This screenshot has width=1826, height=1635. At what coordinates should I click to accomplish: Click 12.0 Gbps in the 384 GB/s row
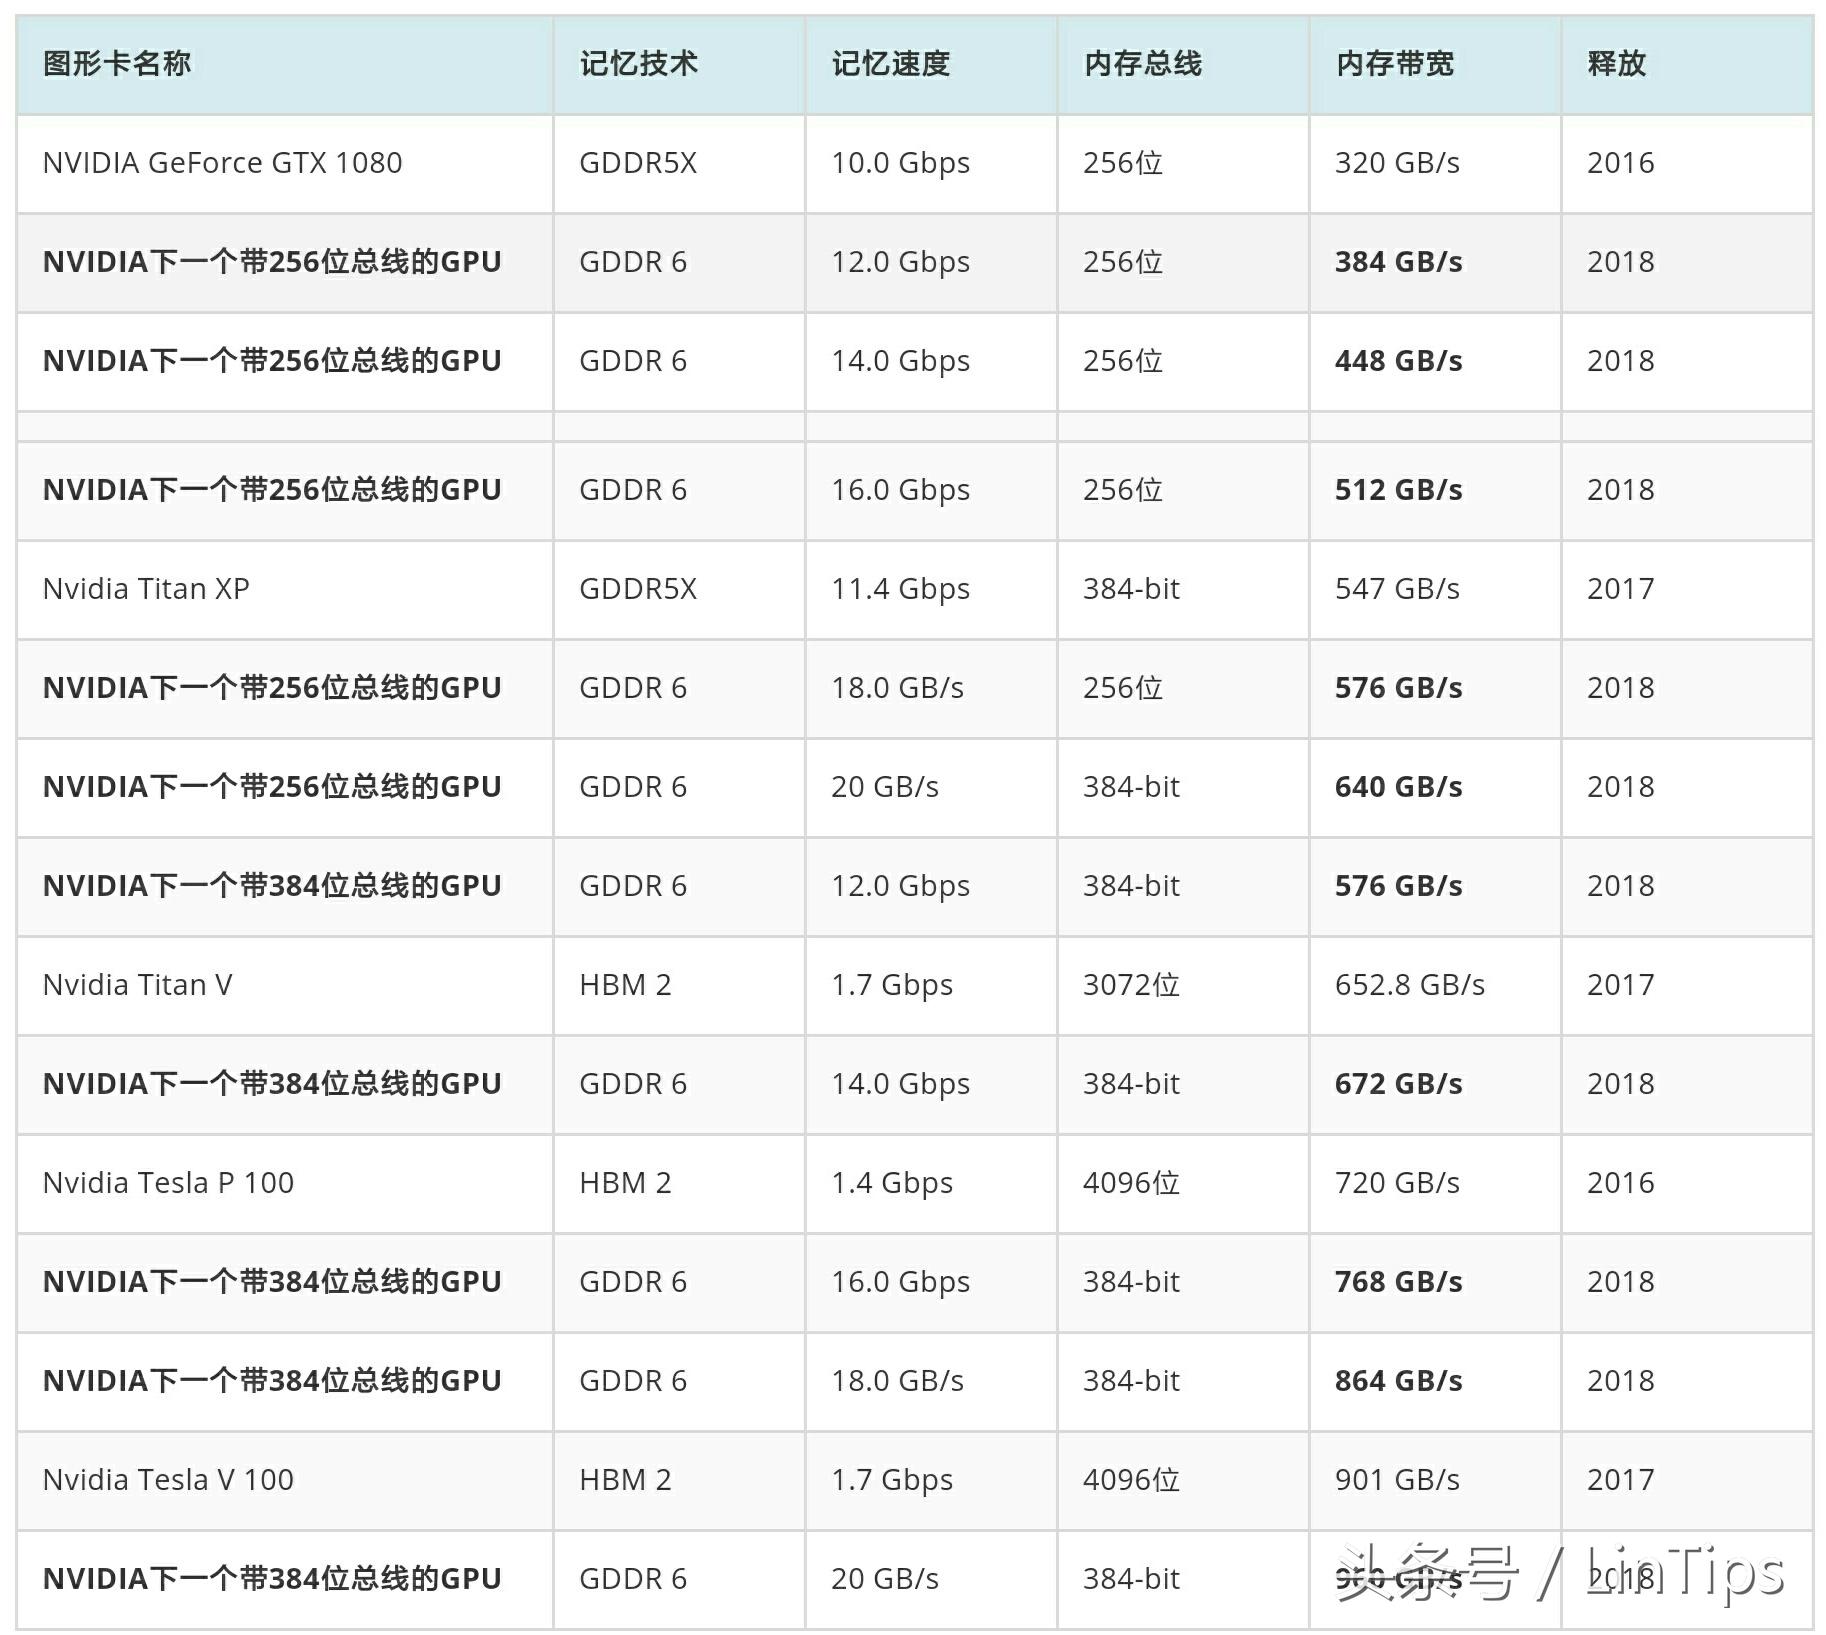(x=900, y=262)
